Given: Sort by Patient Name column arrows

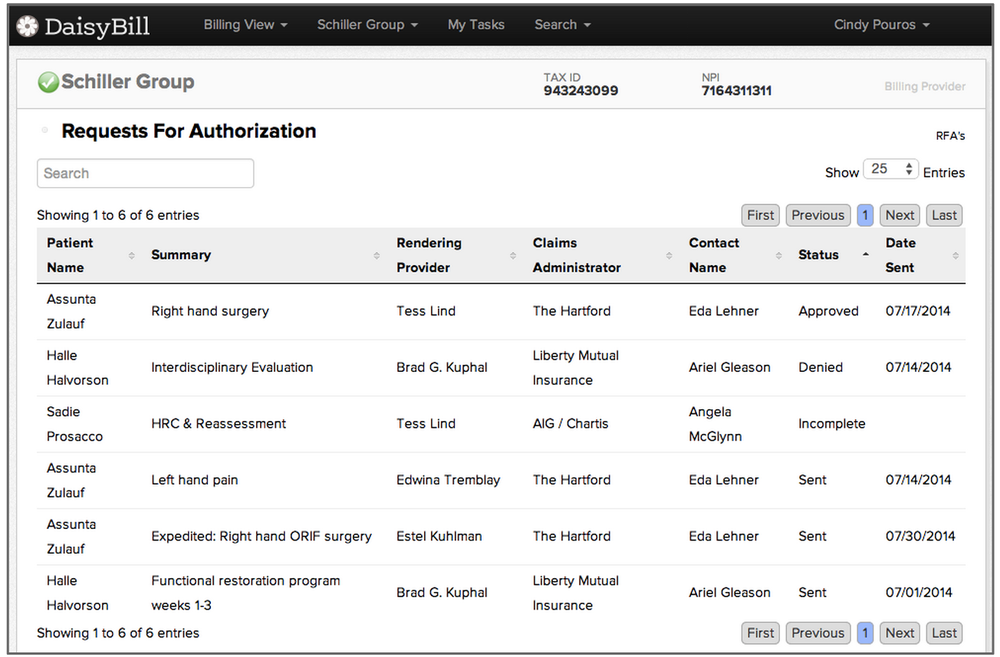Looking at the screenshot, I should [131, 256].
